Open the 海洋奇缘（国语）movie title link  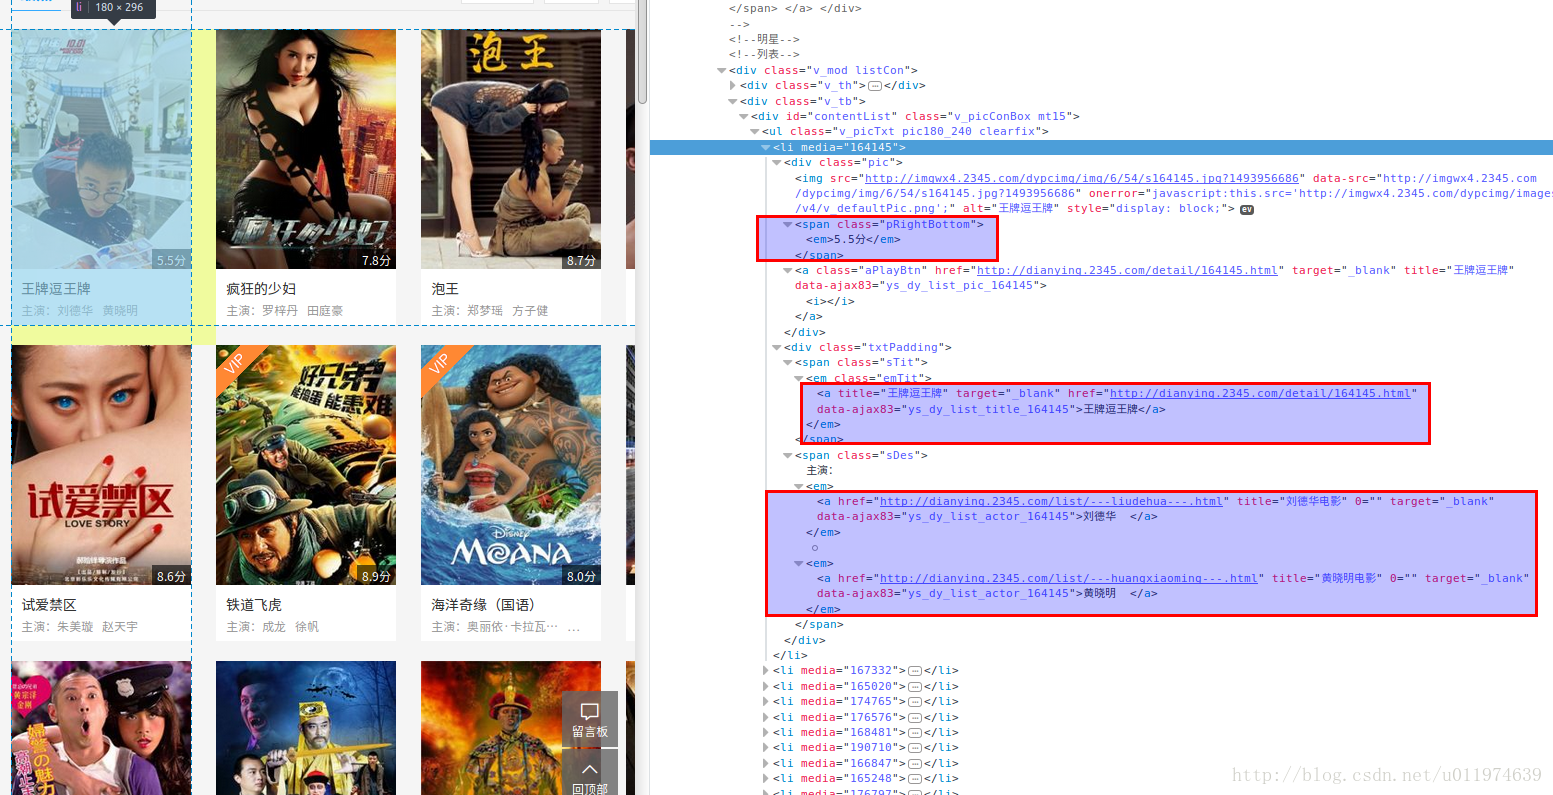coord(483,605)
